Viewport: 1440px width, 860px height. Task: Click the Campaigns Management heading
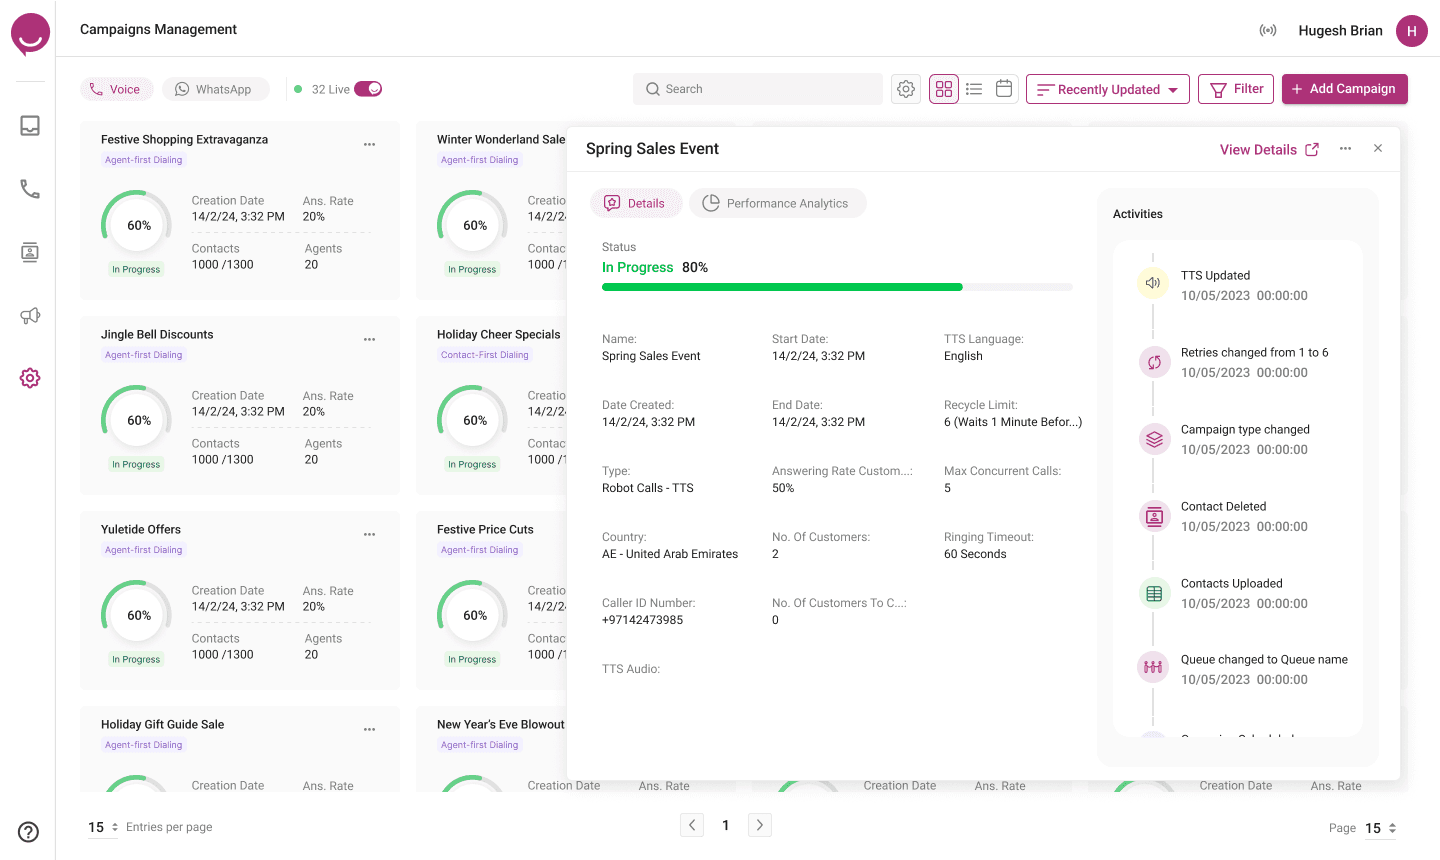click(158, 30)
